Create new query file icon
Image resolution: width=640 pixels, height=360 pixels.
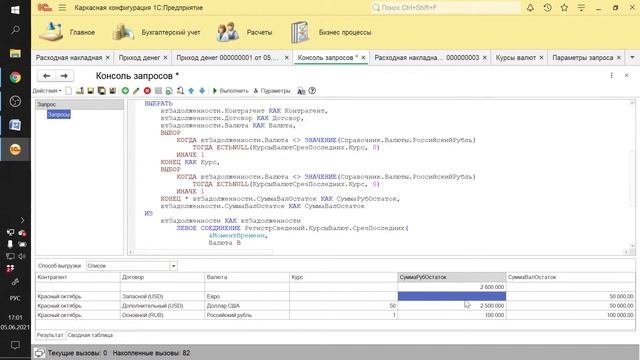coord(69,91)
